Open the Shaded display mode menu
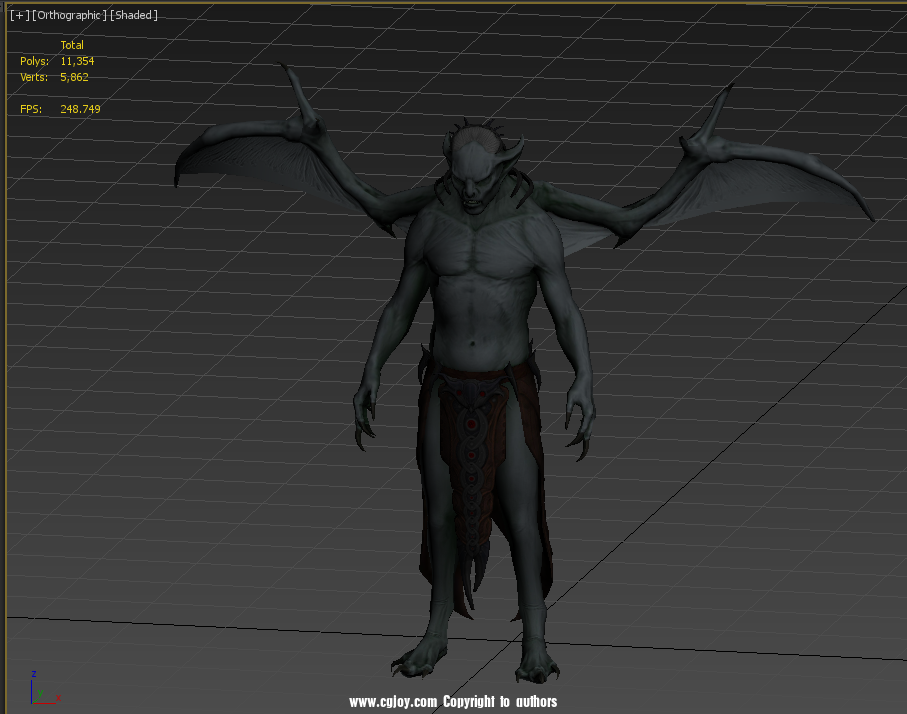The height and width of the screenshot is (714, 907). pos(134,15)
